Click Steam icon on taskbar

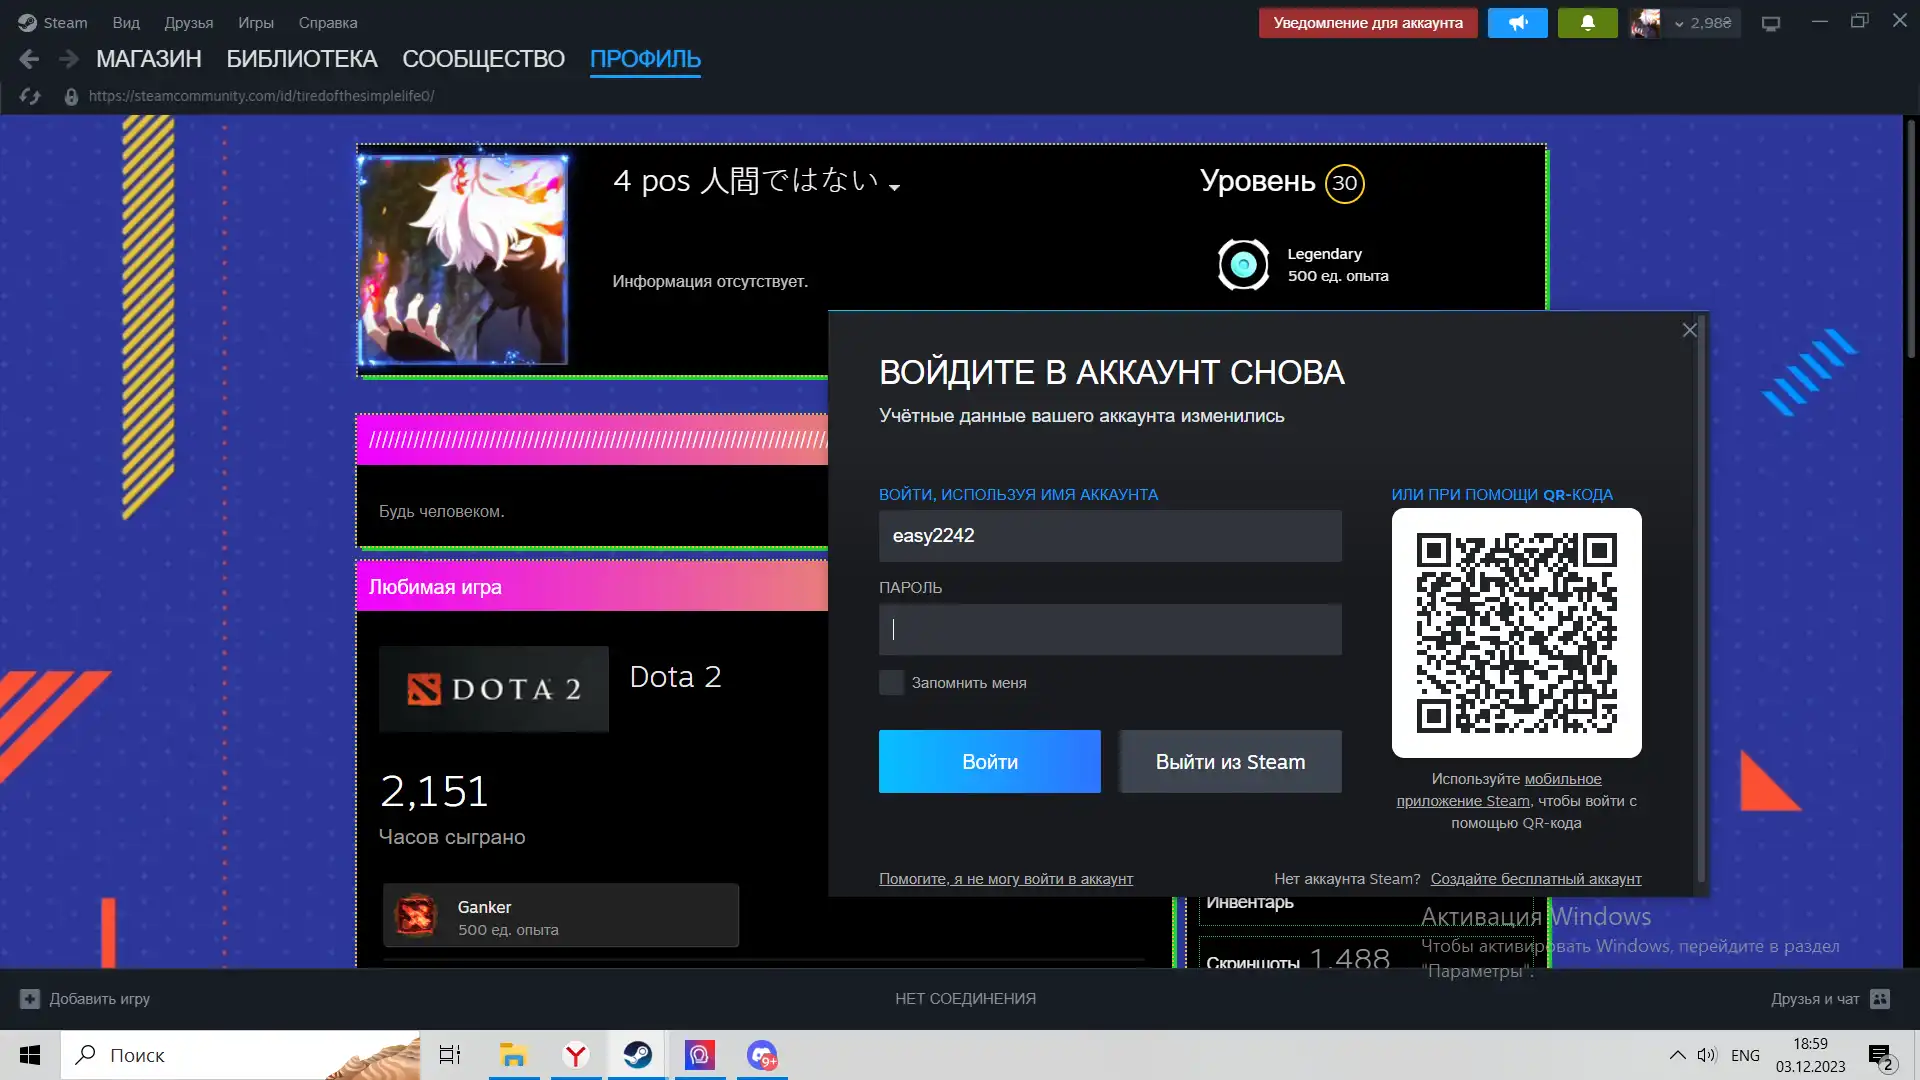(638, 1055)
